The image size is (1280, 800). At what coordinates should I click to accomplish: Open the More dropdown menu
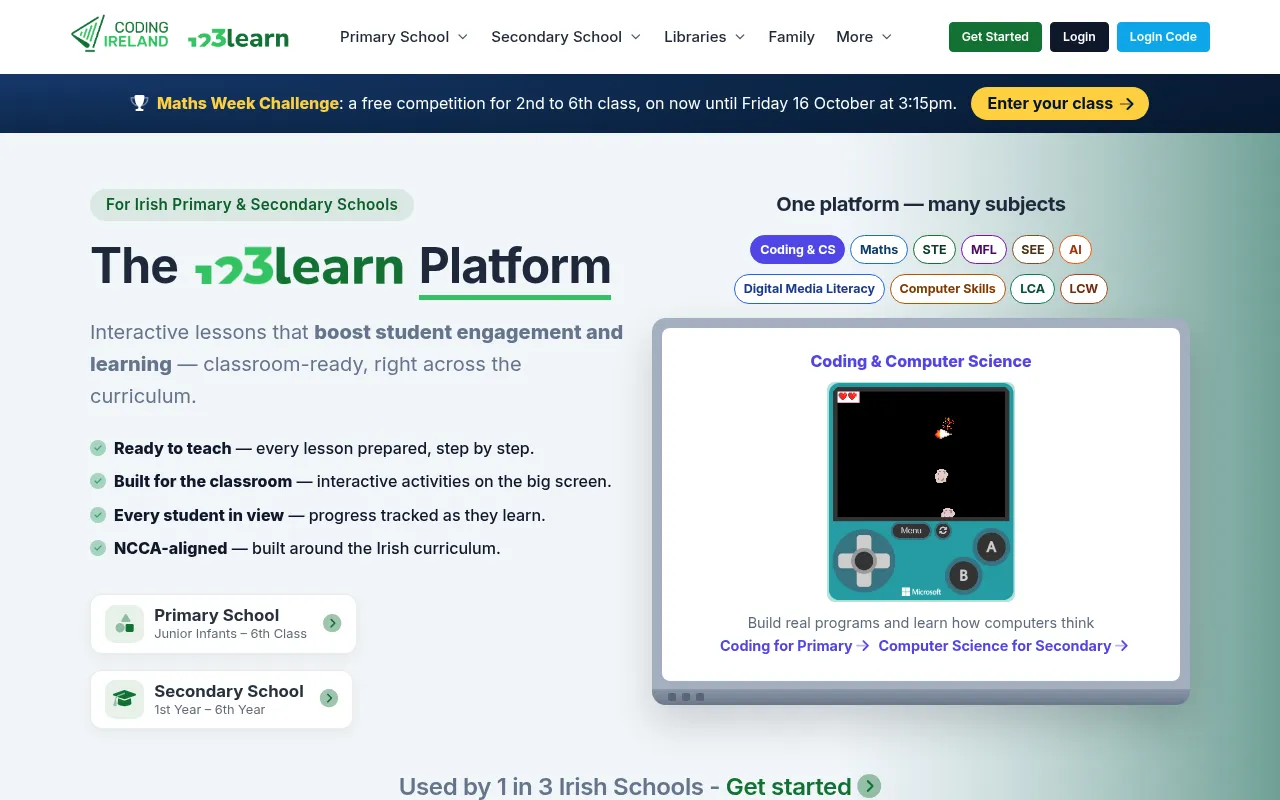pos(864,37)
